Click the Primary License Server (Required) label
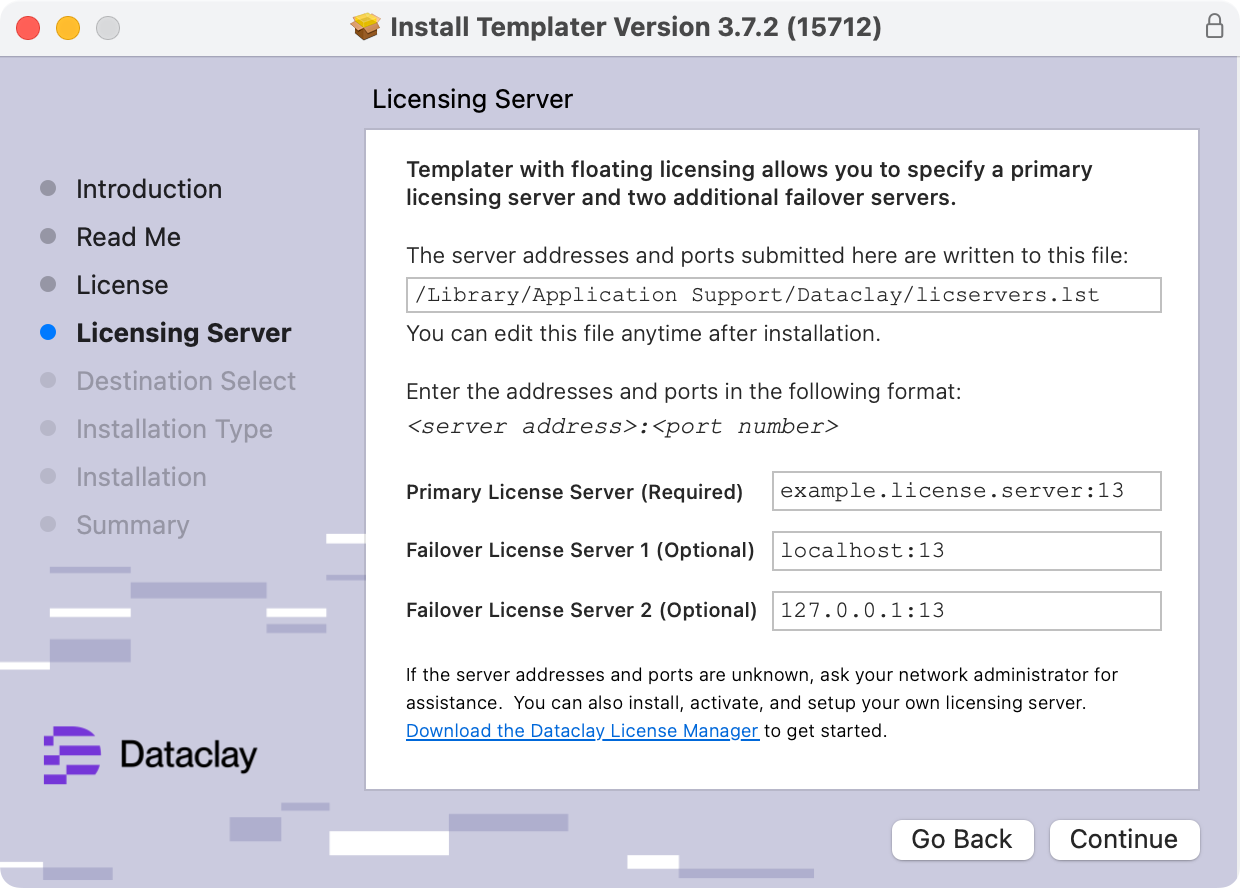 point(574,492)
